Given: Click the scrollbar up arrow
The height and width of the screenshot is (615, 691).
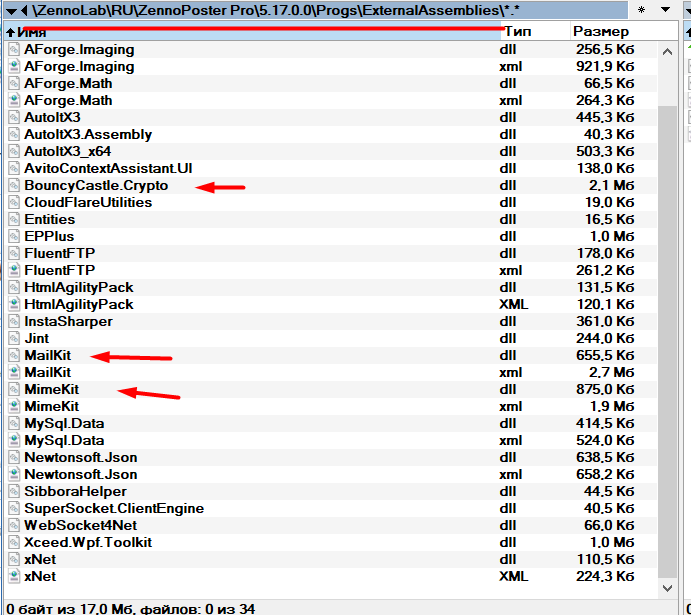Looking at the screenshot, I should 667,52.
